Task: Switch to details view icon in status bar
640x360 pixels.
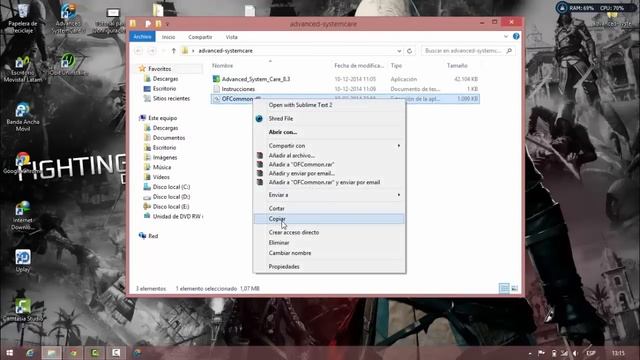Action: (x=504, y=288)
